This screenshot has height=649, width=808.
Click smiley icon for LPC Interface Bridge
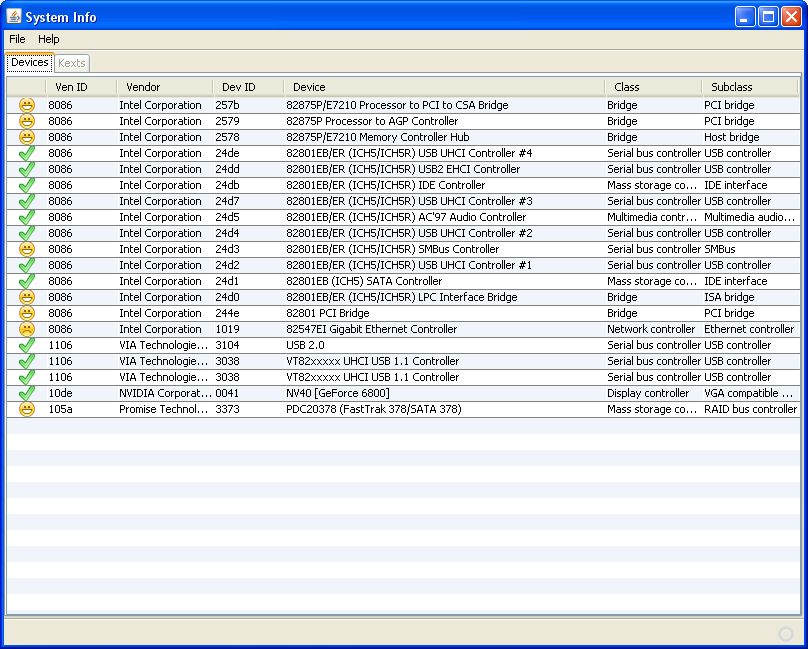click(27, 297)
